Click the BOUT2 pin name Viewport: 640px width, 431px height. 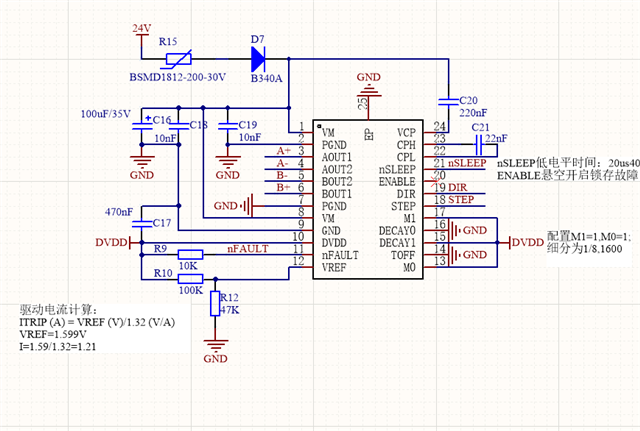[337, 182]
